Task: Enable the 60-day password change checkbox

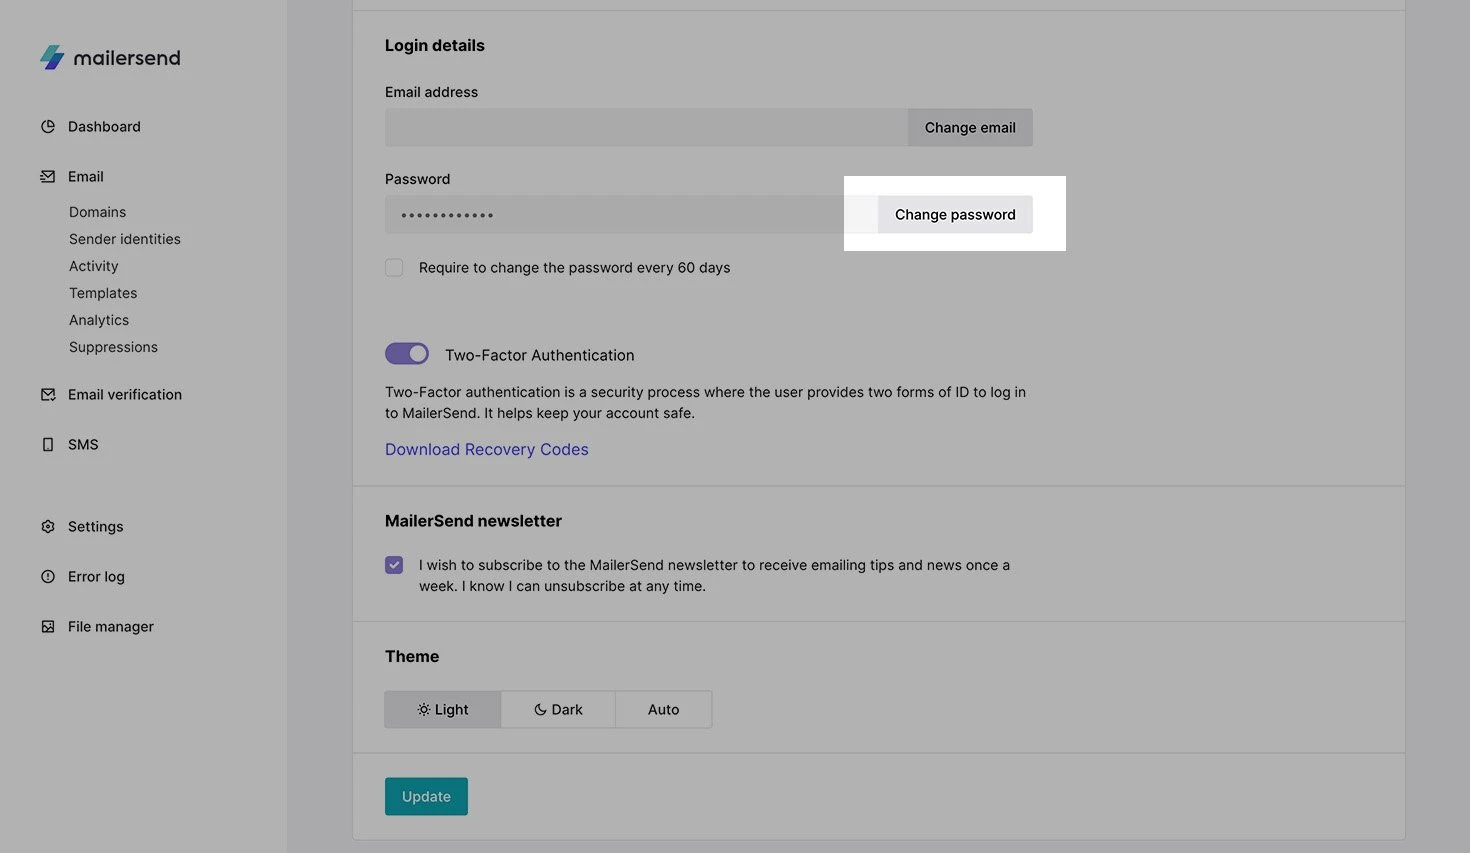Action: click(x=394, y=268)
